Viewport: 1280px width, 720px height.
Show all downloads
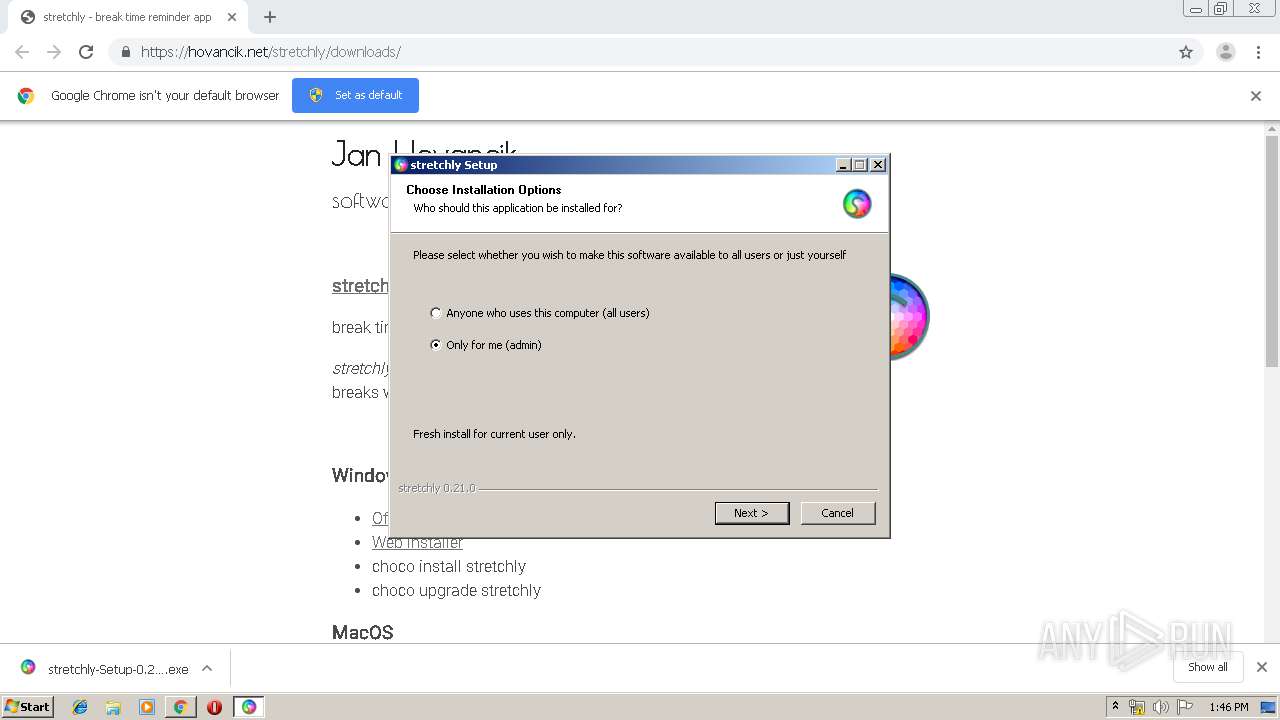pyautogui.click(x=1208, y=667)
